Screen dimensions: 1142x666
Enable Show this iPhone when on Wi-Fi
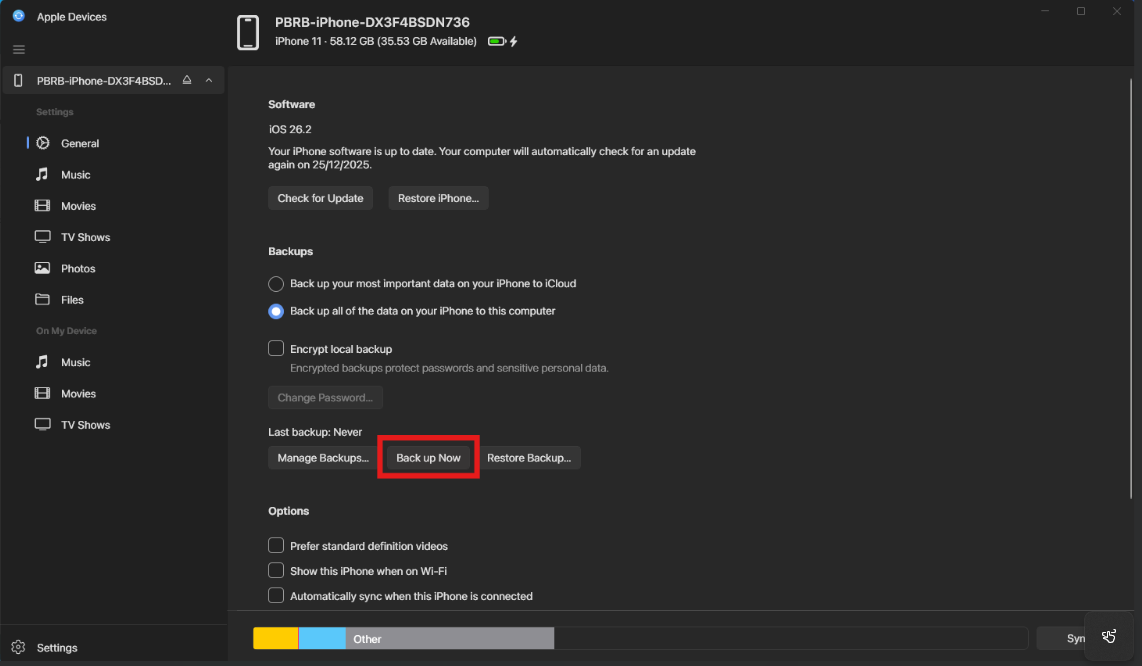(x=276, y=570)
